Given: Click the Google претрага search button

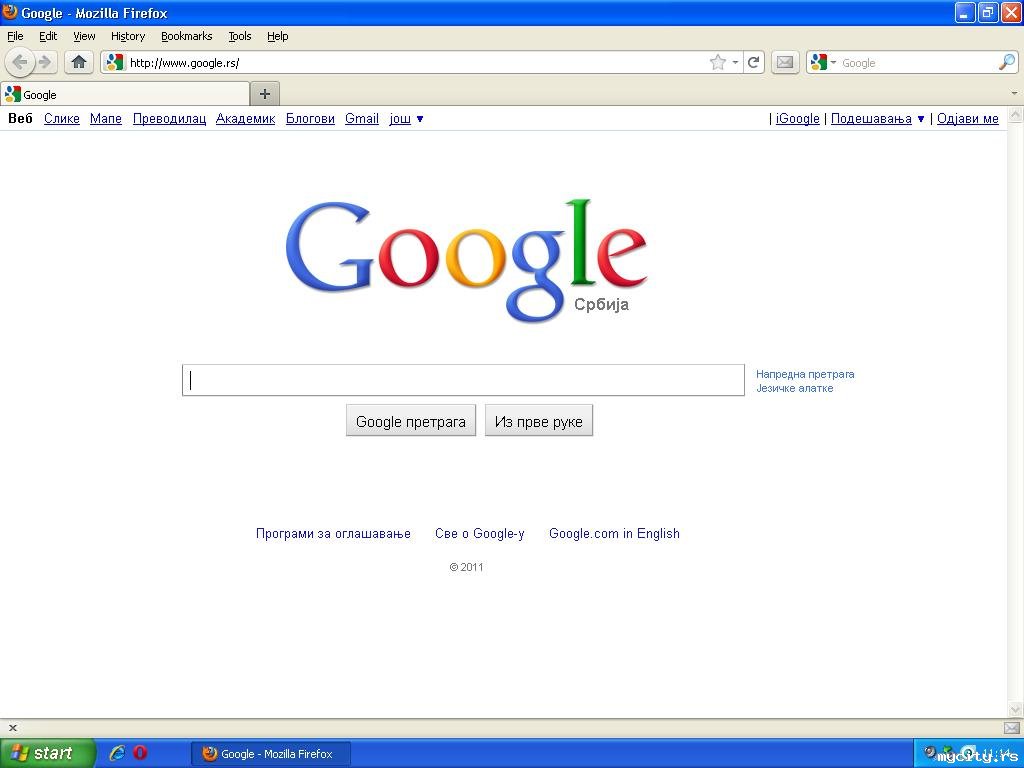Looking at the screenshot, I should pos(411,421).
